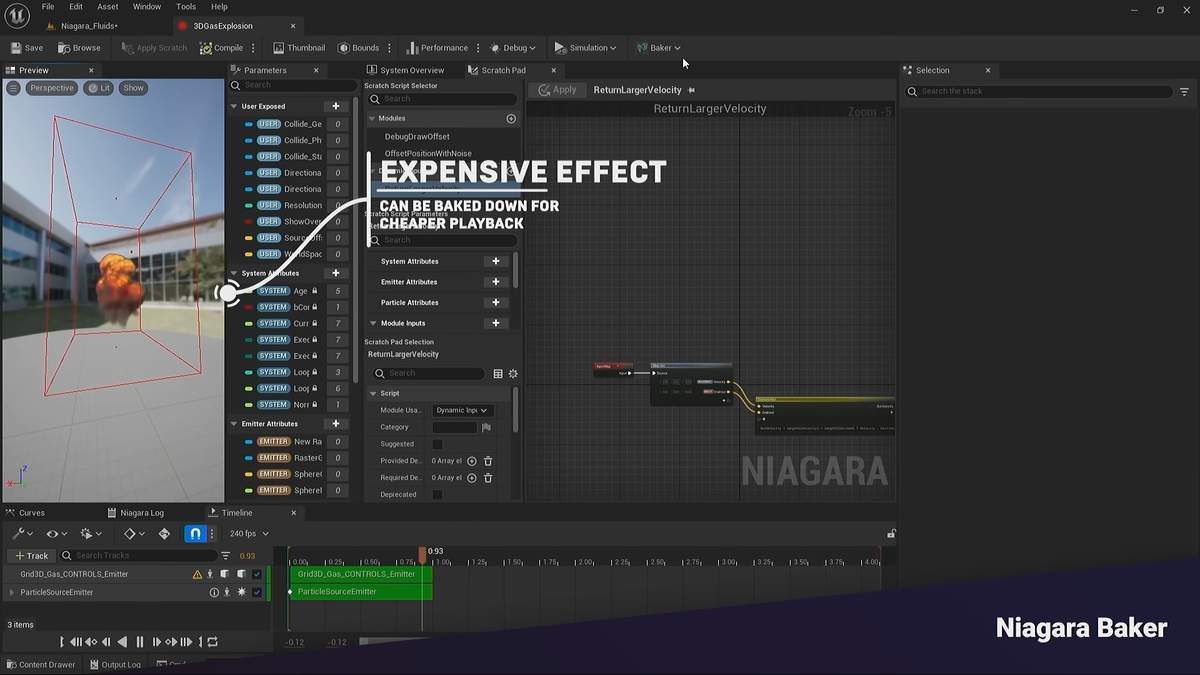1200x675 pixels.
Task: Pause timeline playback
Action: click(140, 642)
